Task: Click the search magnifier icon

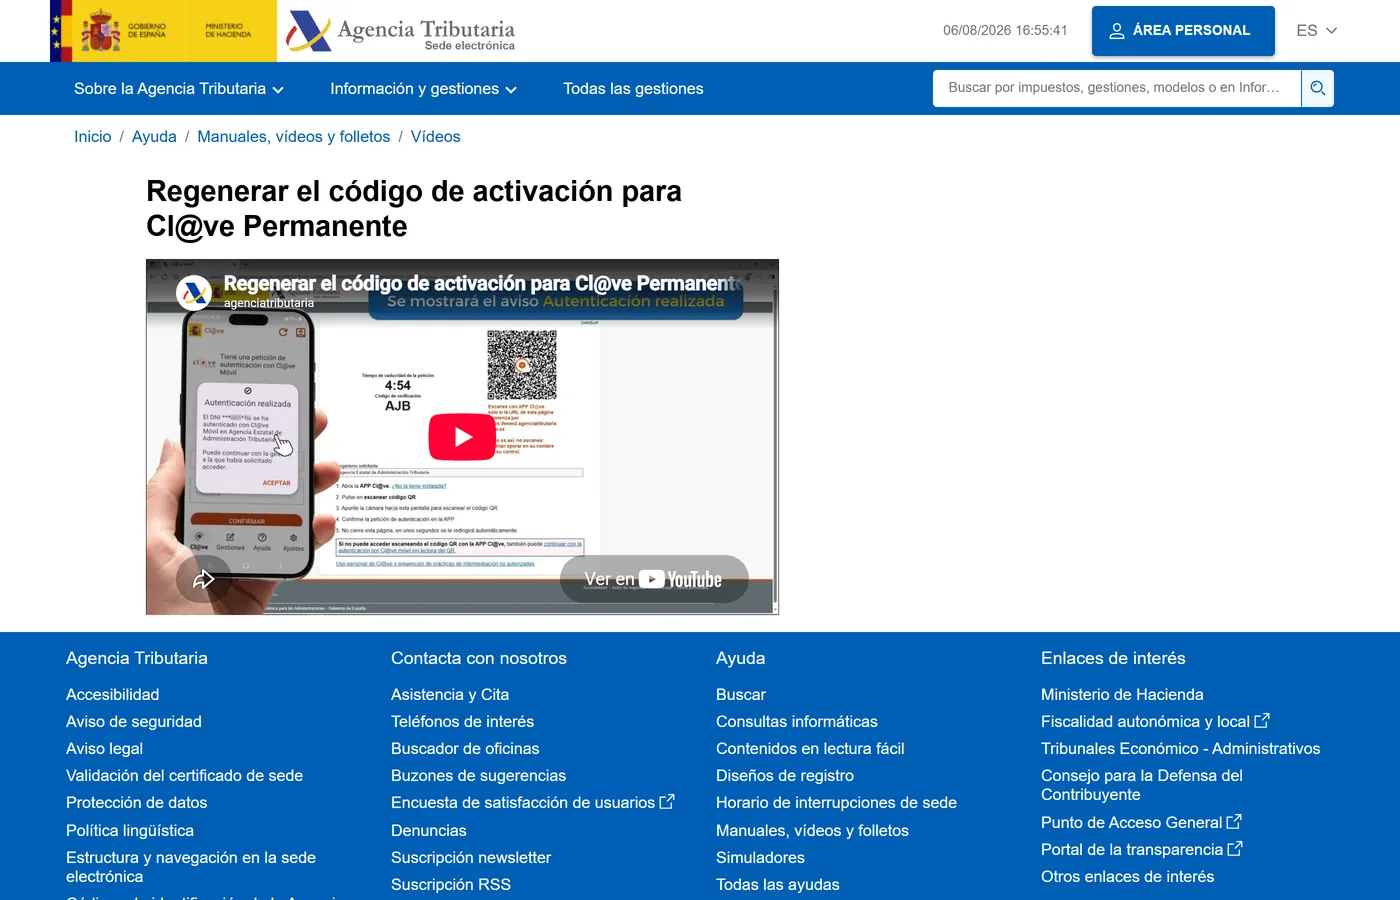Action: 1317,88
